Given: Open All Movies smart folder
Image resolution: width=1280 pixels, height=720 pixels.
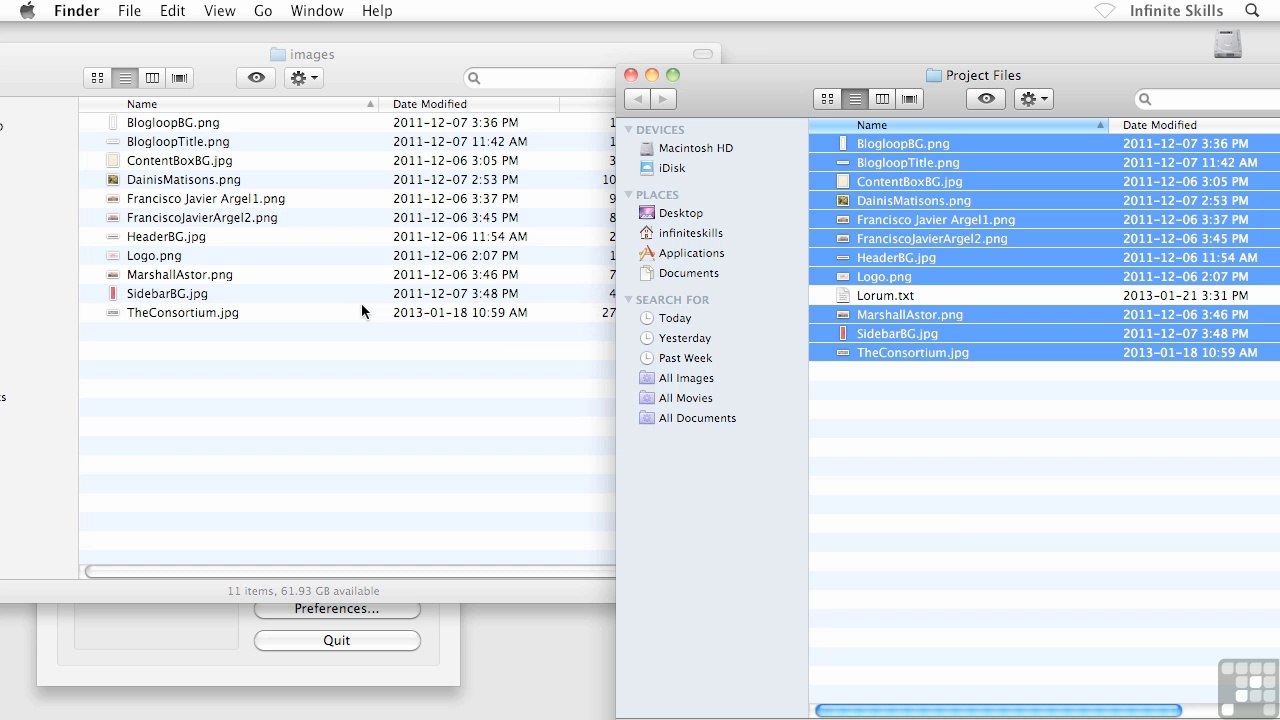Looking at the screenshot, I should [676, 398].
